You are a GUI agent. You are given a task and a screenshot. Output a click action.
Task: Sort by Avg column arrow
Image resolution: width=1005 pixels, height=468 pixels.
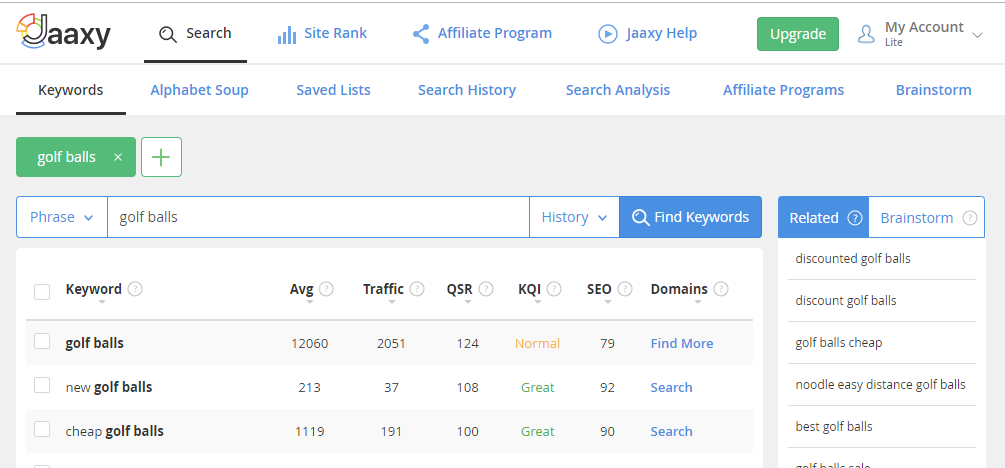(x=310, y=302)
